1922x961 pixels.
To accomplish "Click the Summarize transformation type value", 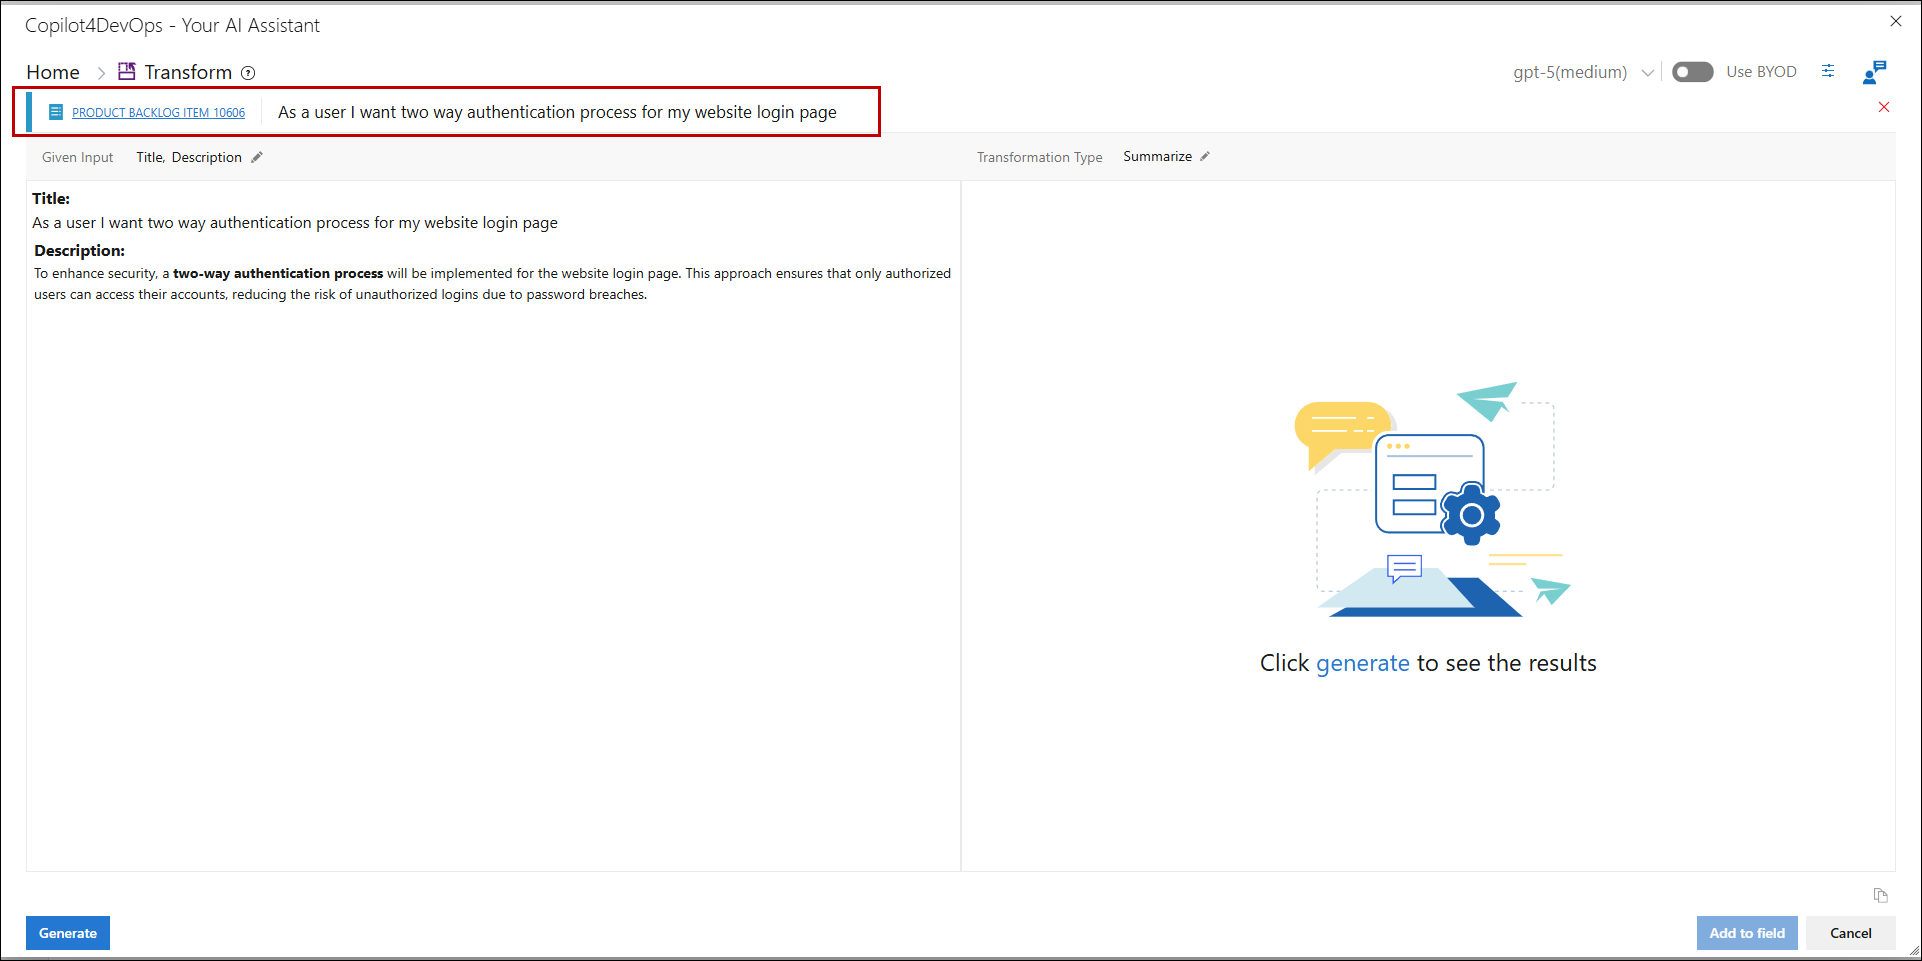I will click(x=1157, y=156).
